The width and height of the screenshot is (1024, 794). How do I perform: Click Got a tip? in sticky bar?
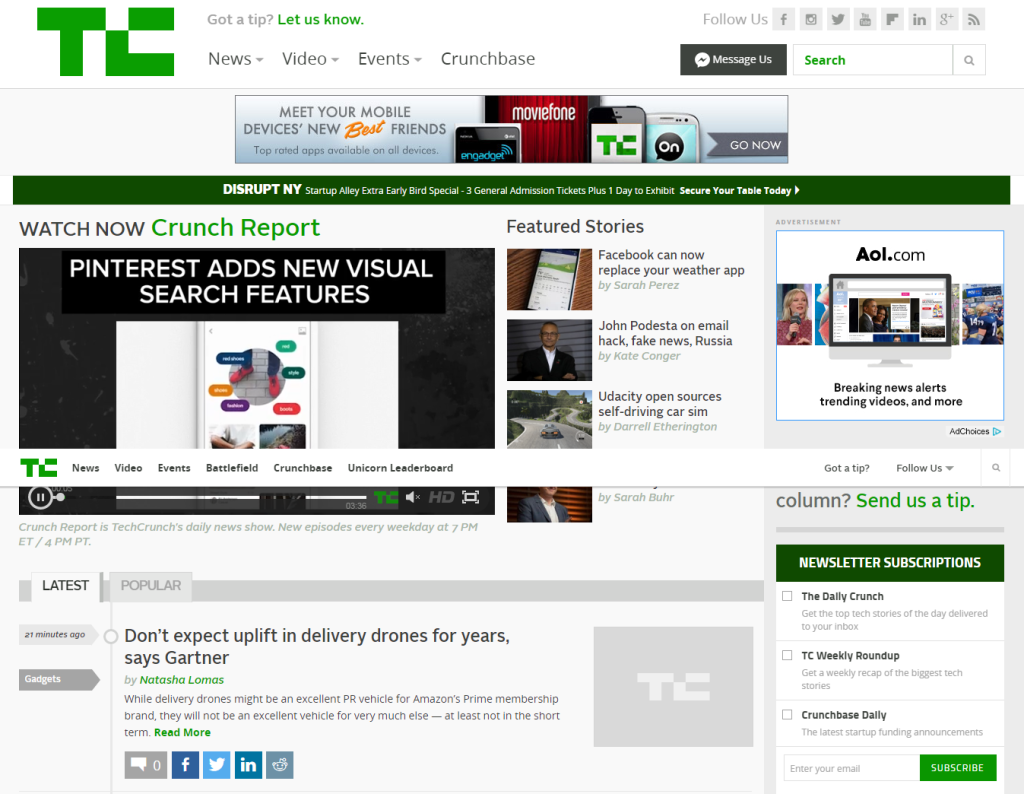pyautogui.click(x=846, y=468)
